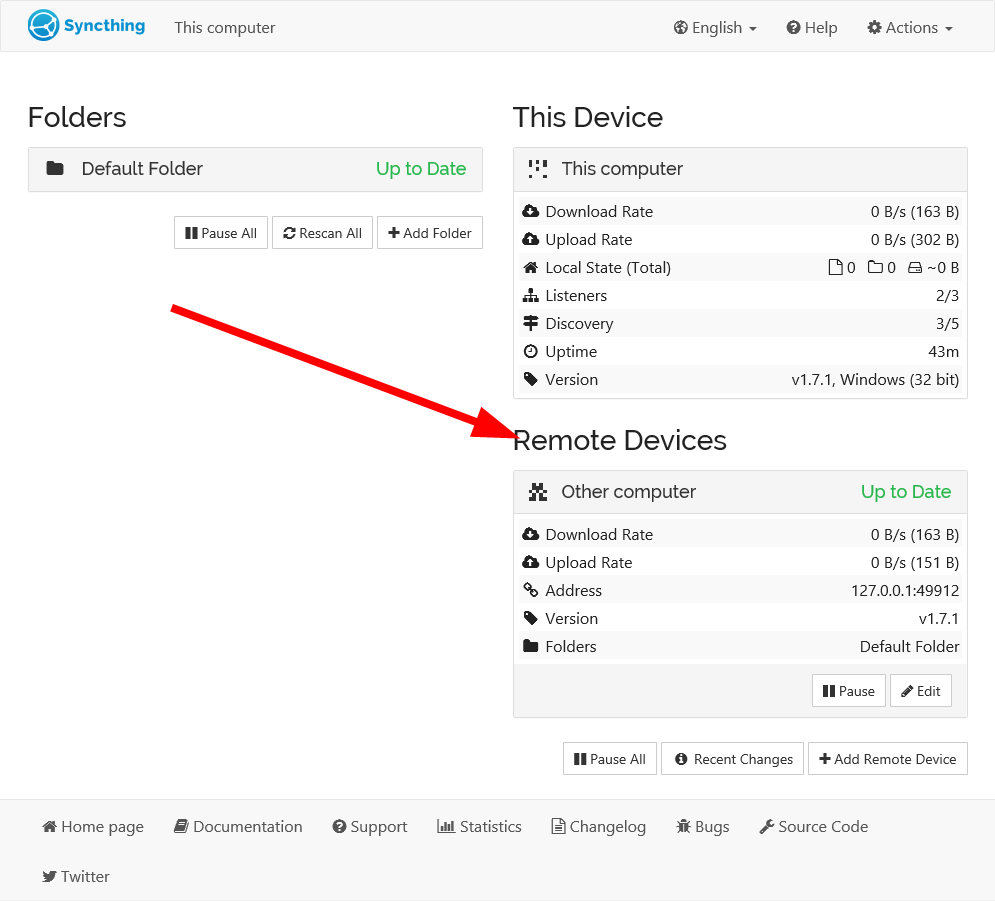
Task: Click the Syncthing logo icon
Action: [x=43, y=25]
